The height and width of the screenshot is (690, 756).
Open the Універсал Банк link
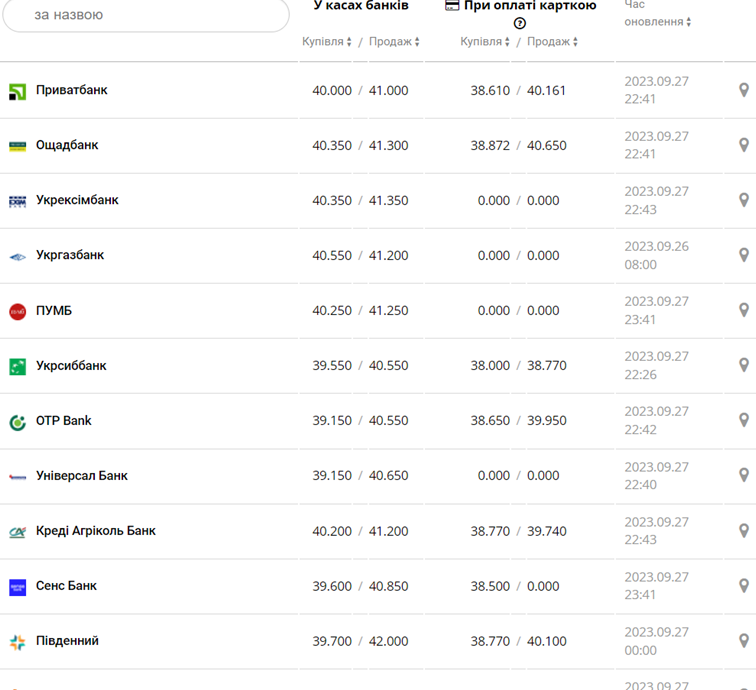pyautogui.click(x=82, y=476)
